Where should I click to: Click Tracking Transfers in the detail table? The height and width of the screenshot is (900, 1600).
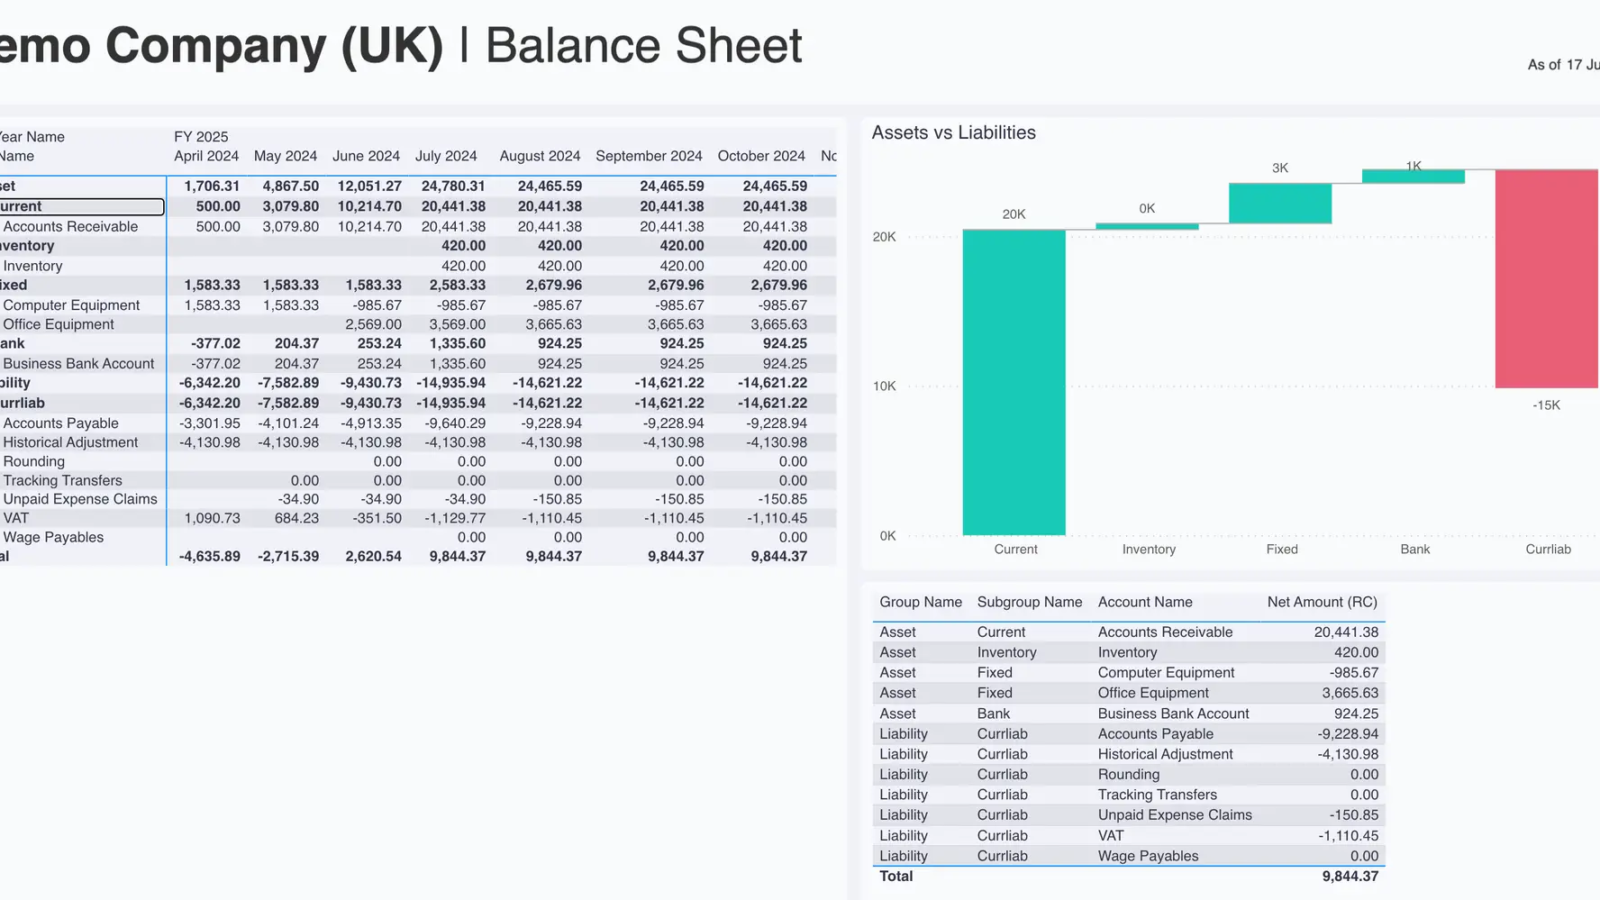tap(1157, 795)
